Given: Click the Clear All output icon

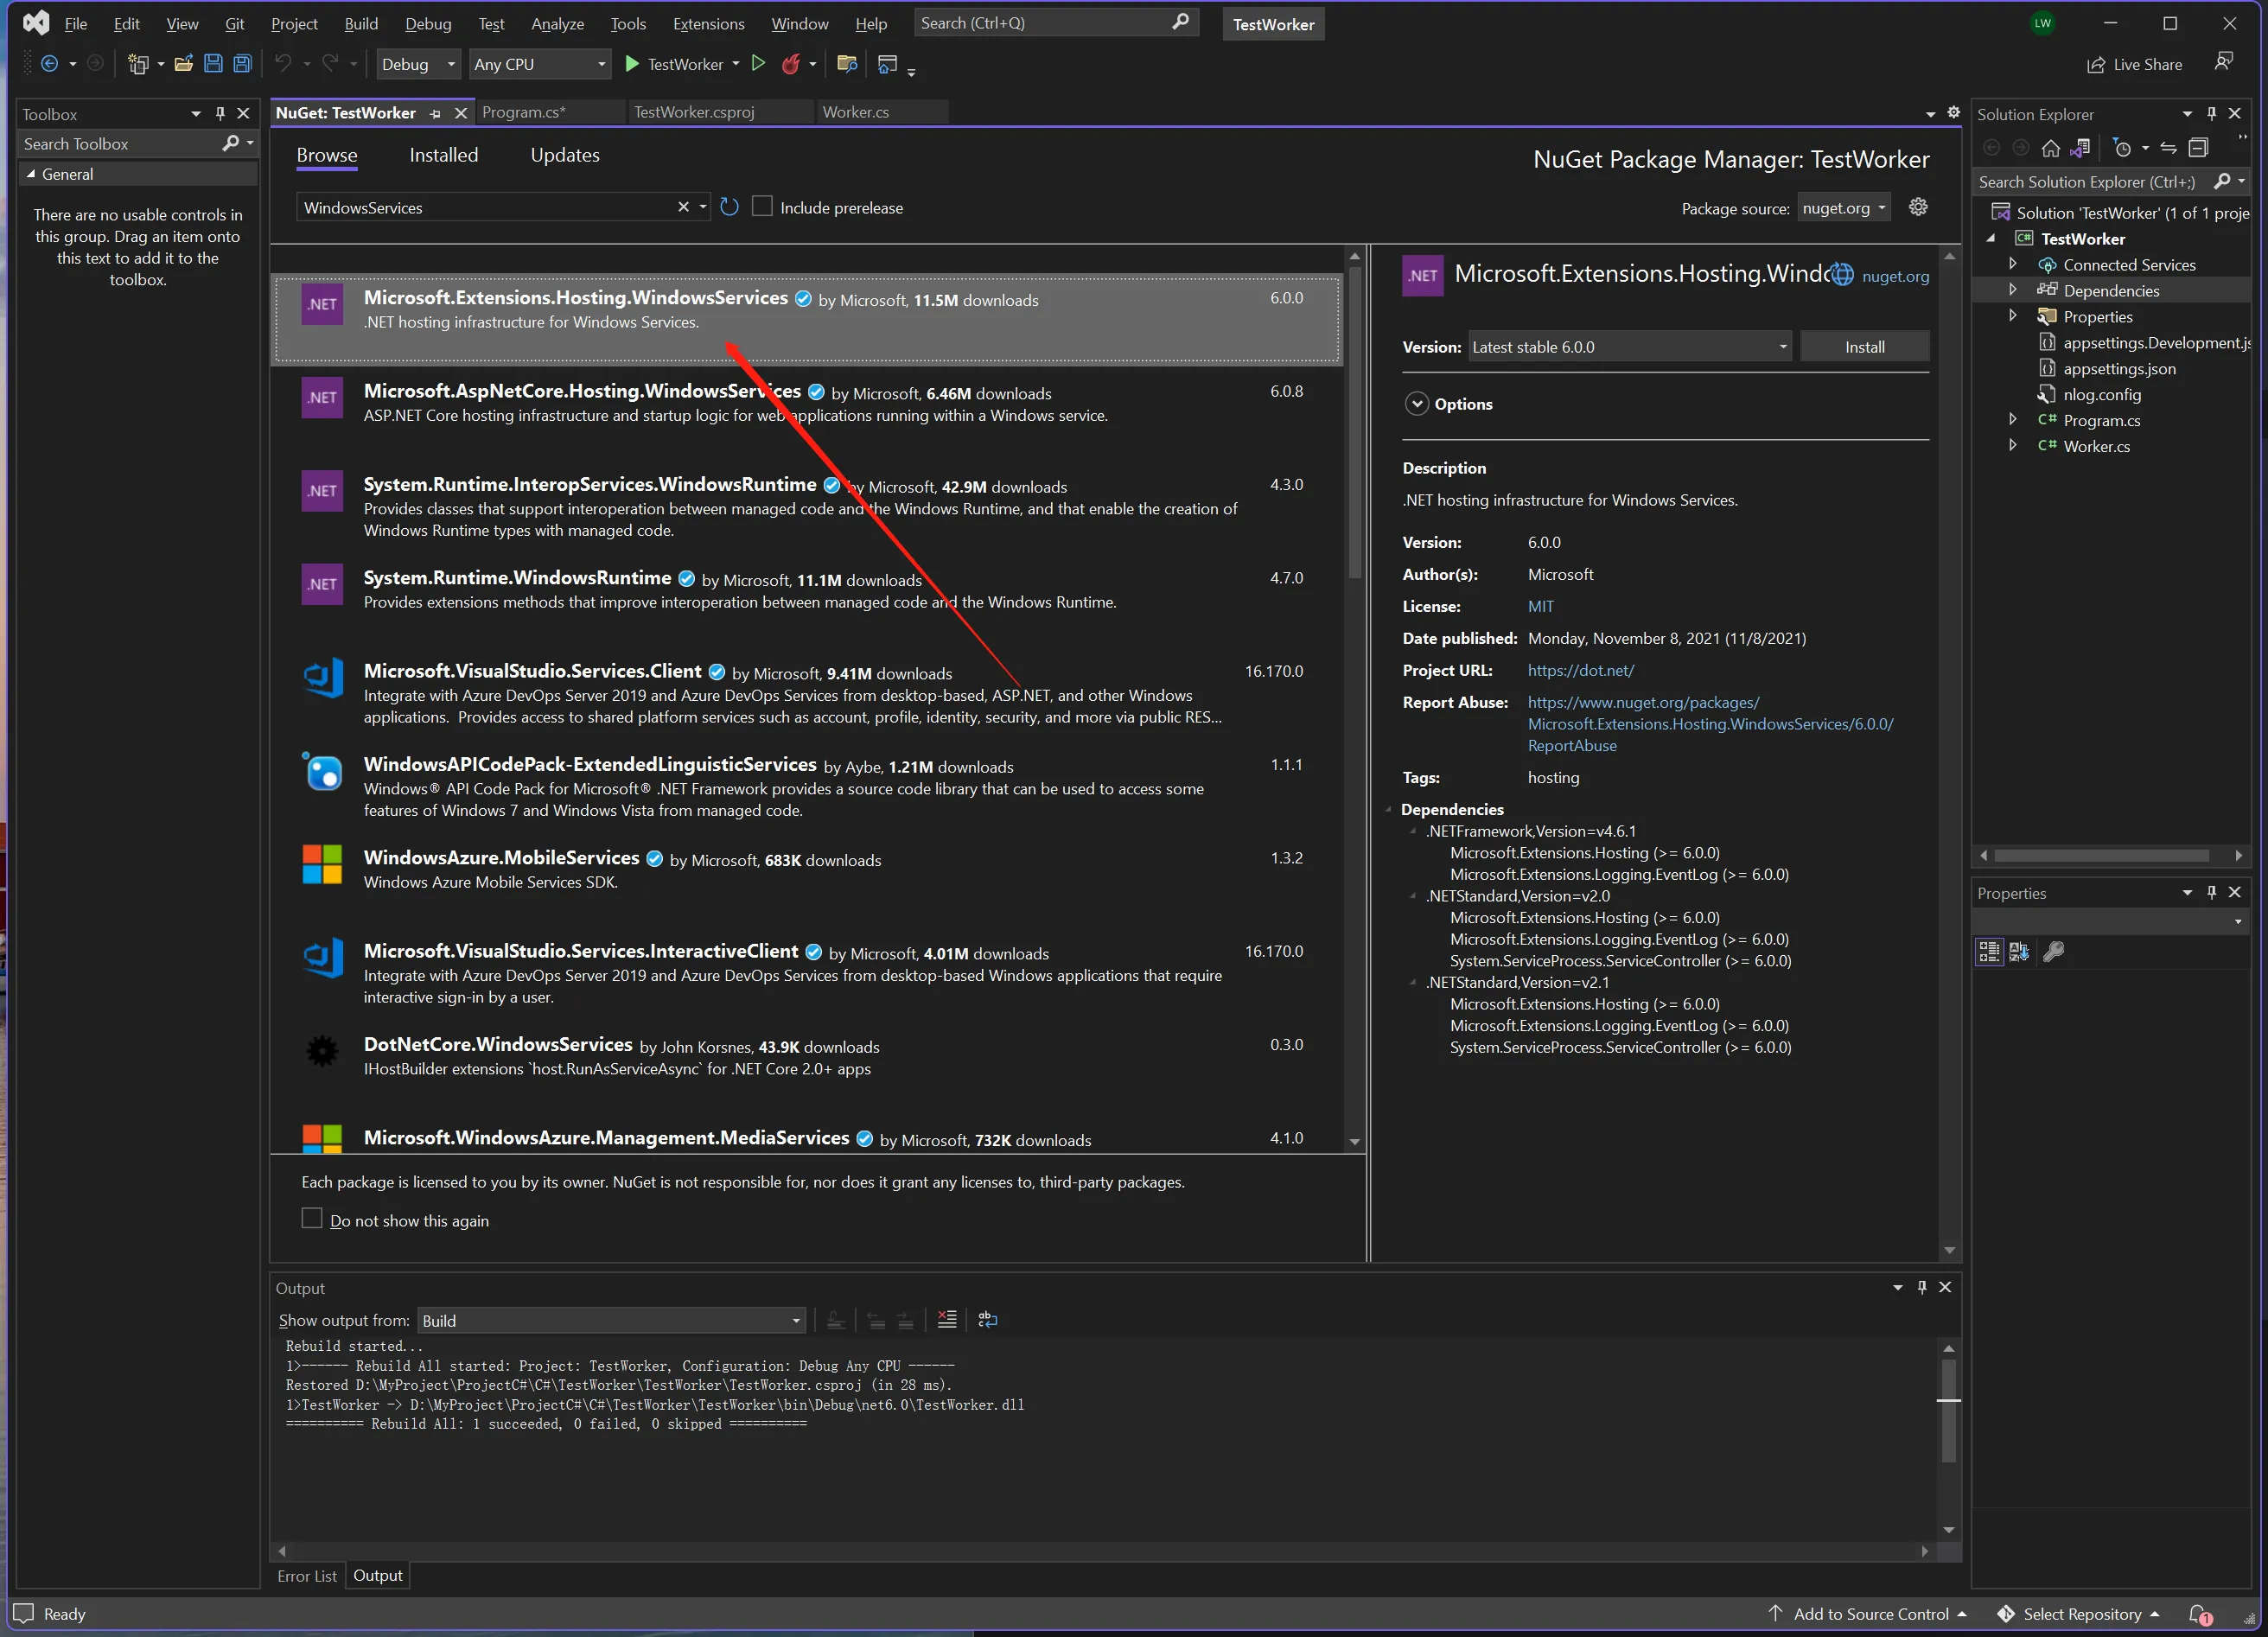Looking at the screenshot, I should (x=947, y=1319).
